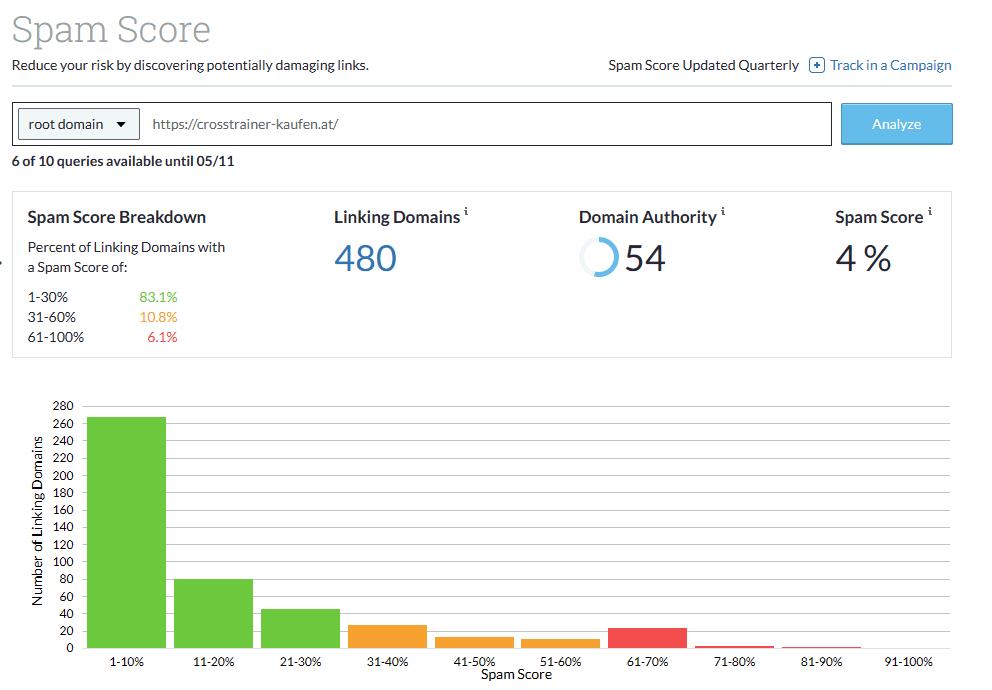Click the Spam Score Updated Quarterly label
The width and height of the screenshot is (992, 690).
click(703, 65)
